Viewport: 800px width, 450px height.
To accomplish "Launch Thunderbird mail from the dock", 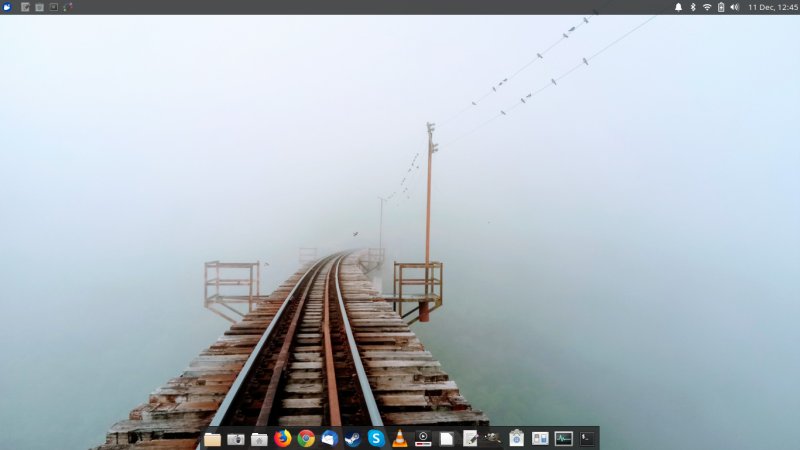I will [x=329, y=438].
